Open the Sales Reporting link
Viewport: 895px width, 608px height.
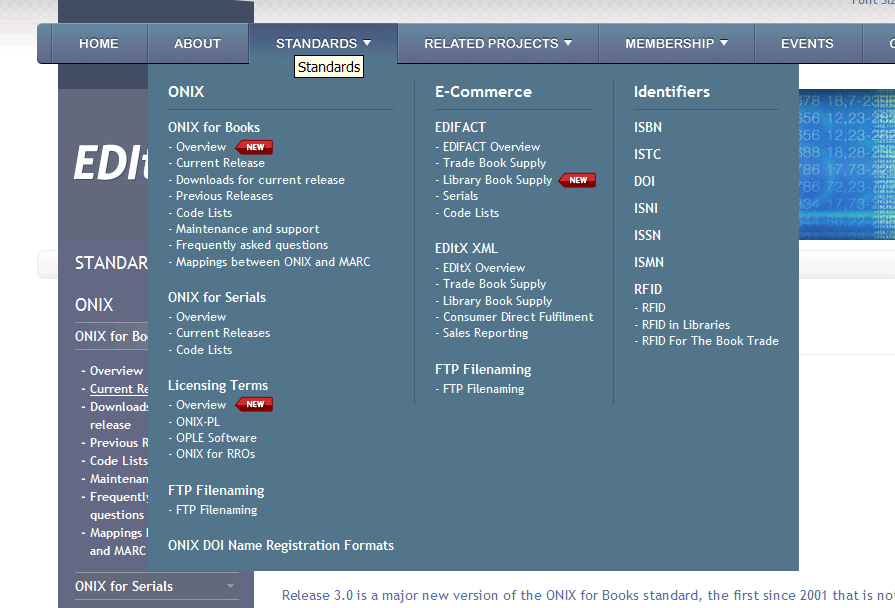coord(486,333)
